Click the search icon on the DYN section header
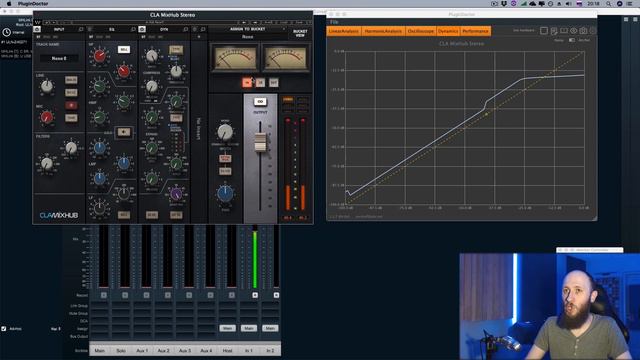640x360 pixels. point(186,29)
